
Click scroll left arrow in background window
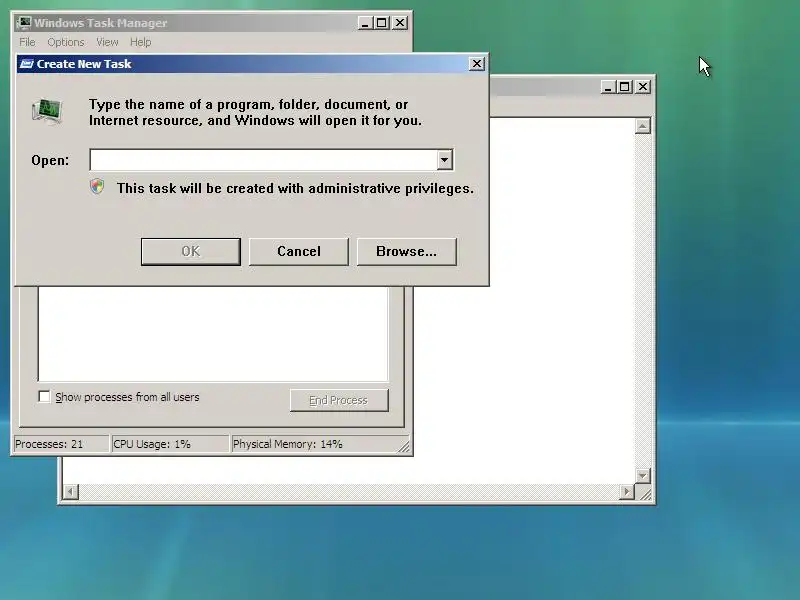click(x=70, y=492)
